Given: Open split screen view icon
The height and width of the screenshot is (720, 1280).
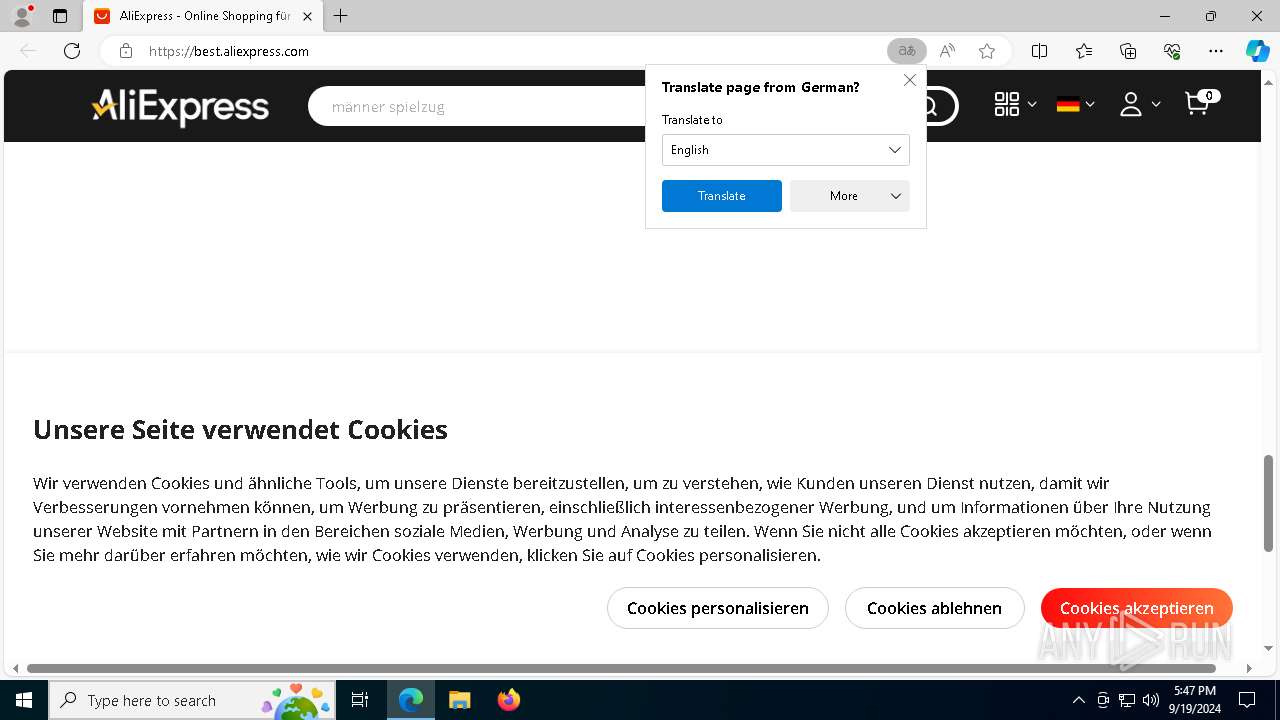Looking at the screenshot, I should 1039,51.
